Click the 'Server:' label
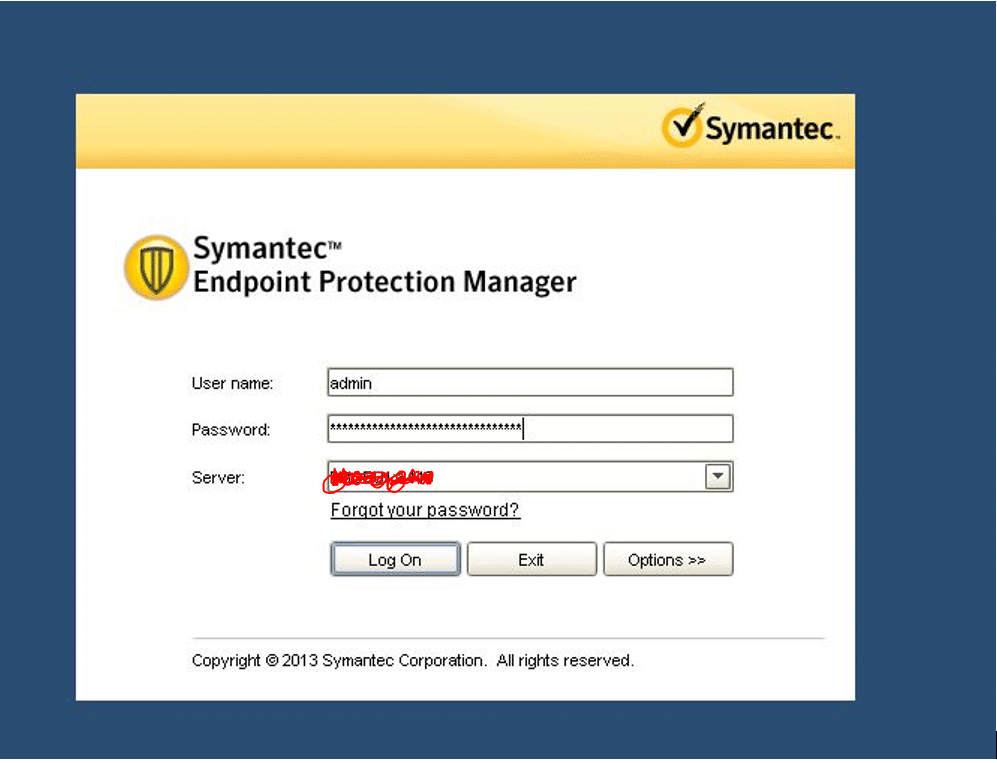997x763 pixels. (x=218, y=478)
